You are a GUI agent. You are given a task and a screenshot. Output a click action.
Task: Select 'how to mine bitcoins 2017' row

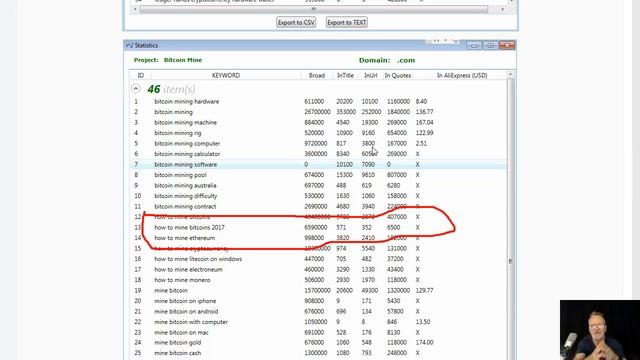(318, 227)
